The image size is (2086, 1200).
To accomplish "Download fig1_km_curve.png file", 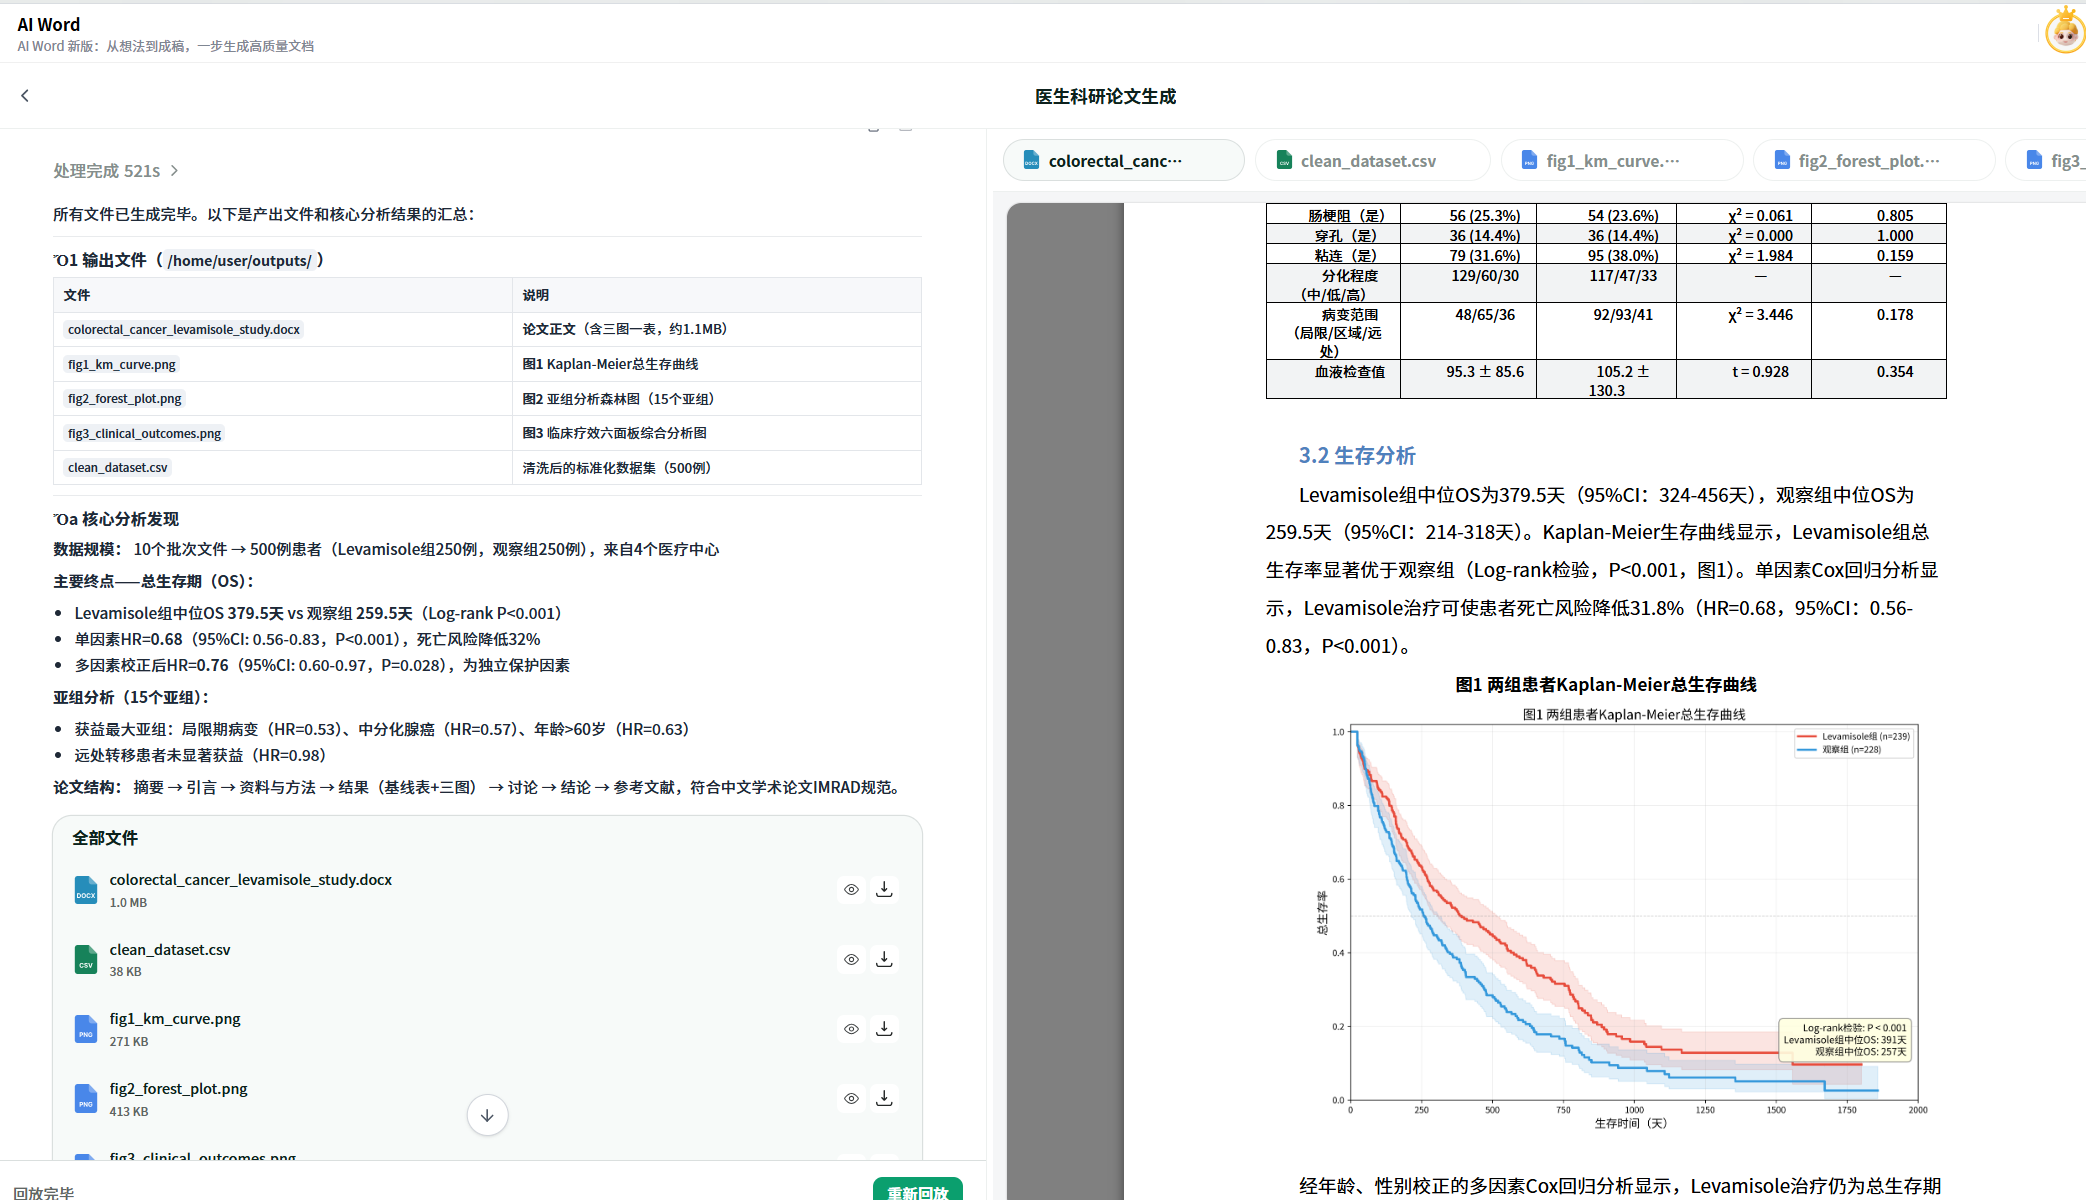I will coord(884,1028).
